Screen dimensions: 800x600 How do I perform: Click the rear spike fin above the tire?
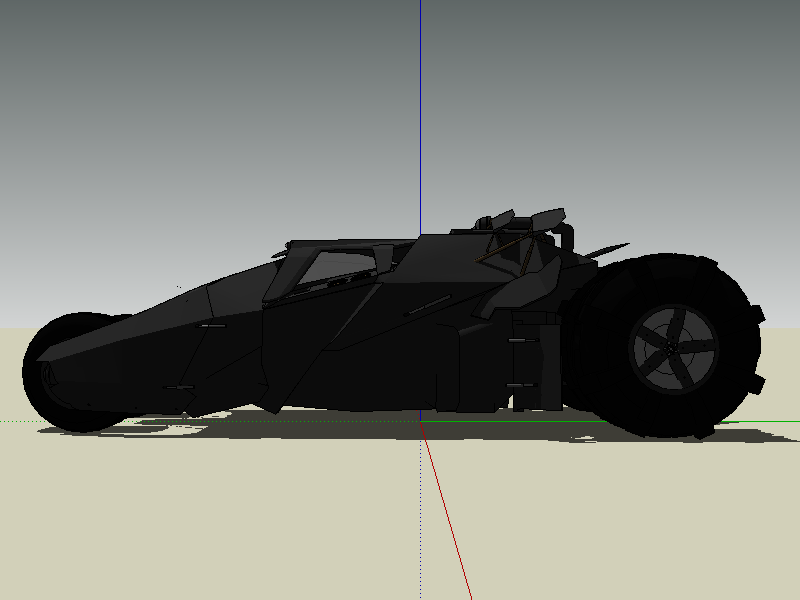[x=607, y=251]
